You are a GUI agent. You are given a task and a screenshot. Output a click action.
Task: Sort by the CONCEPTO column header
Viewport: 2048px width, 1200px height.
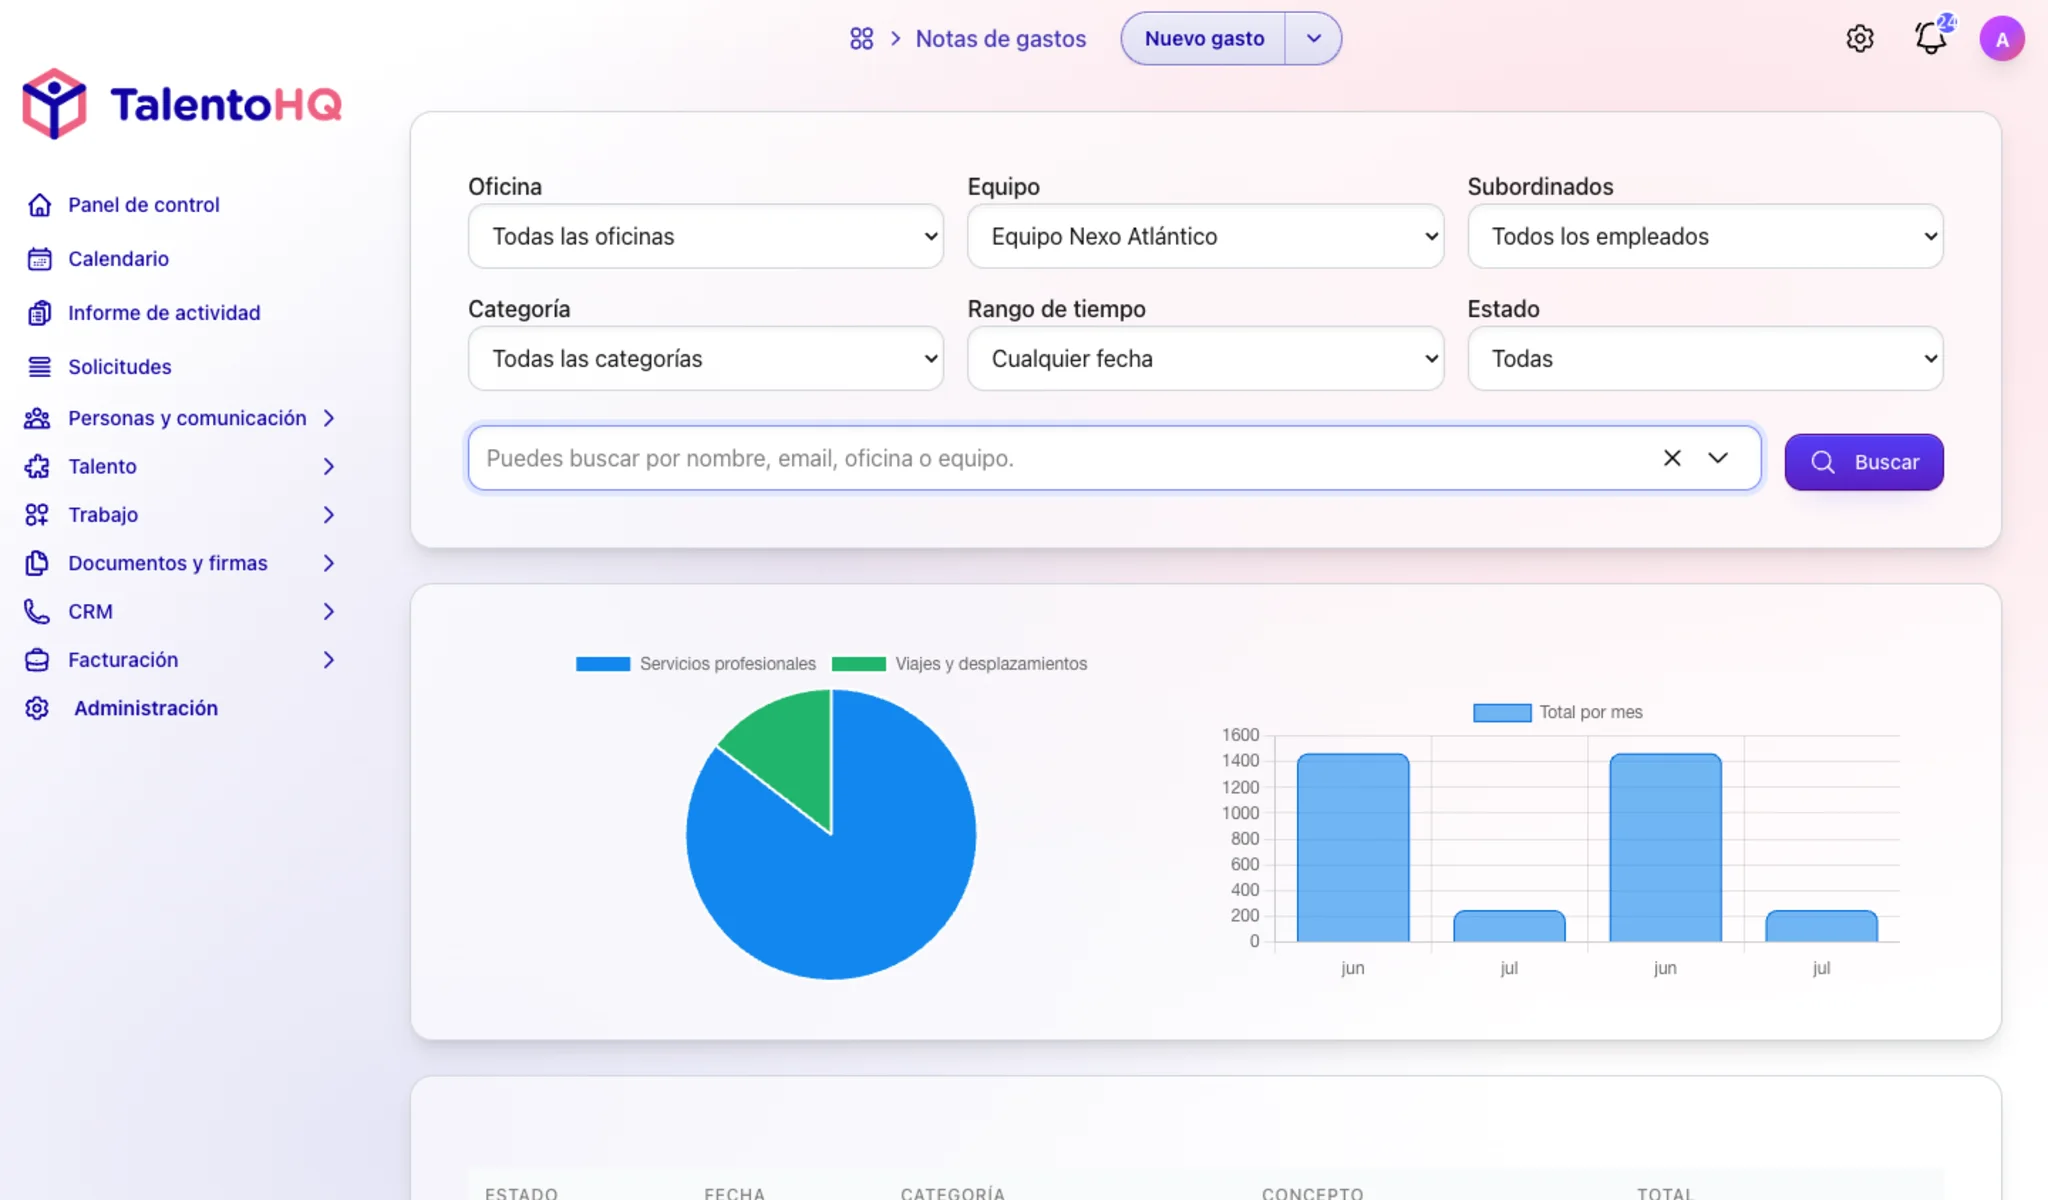point(1312,1192)
